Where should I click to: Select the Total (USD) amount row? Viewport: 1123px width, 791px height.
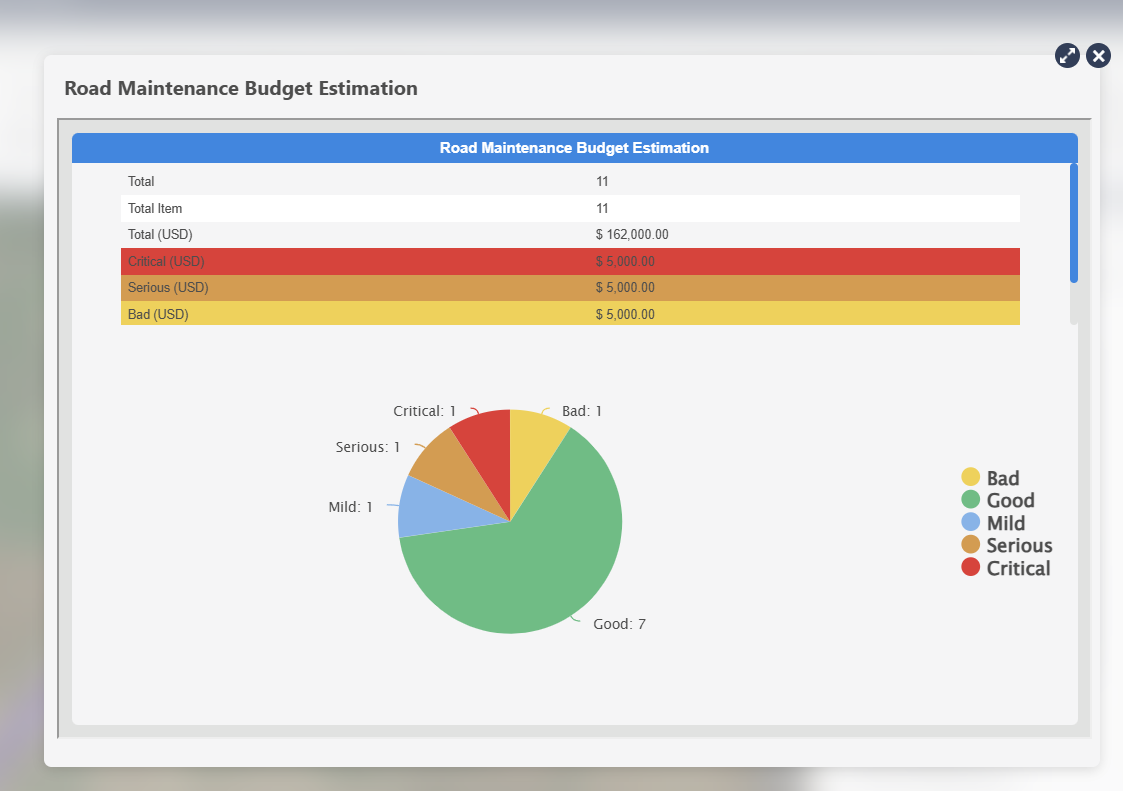point(570,234)
